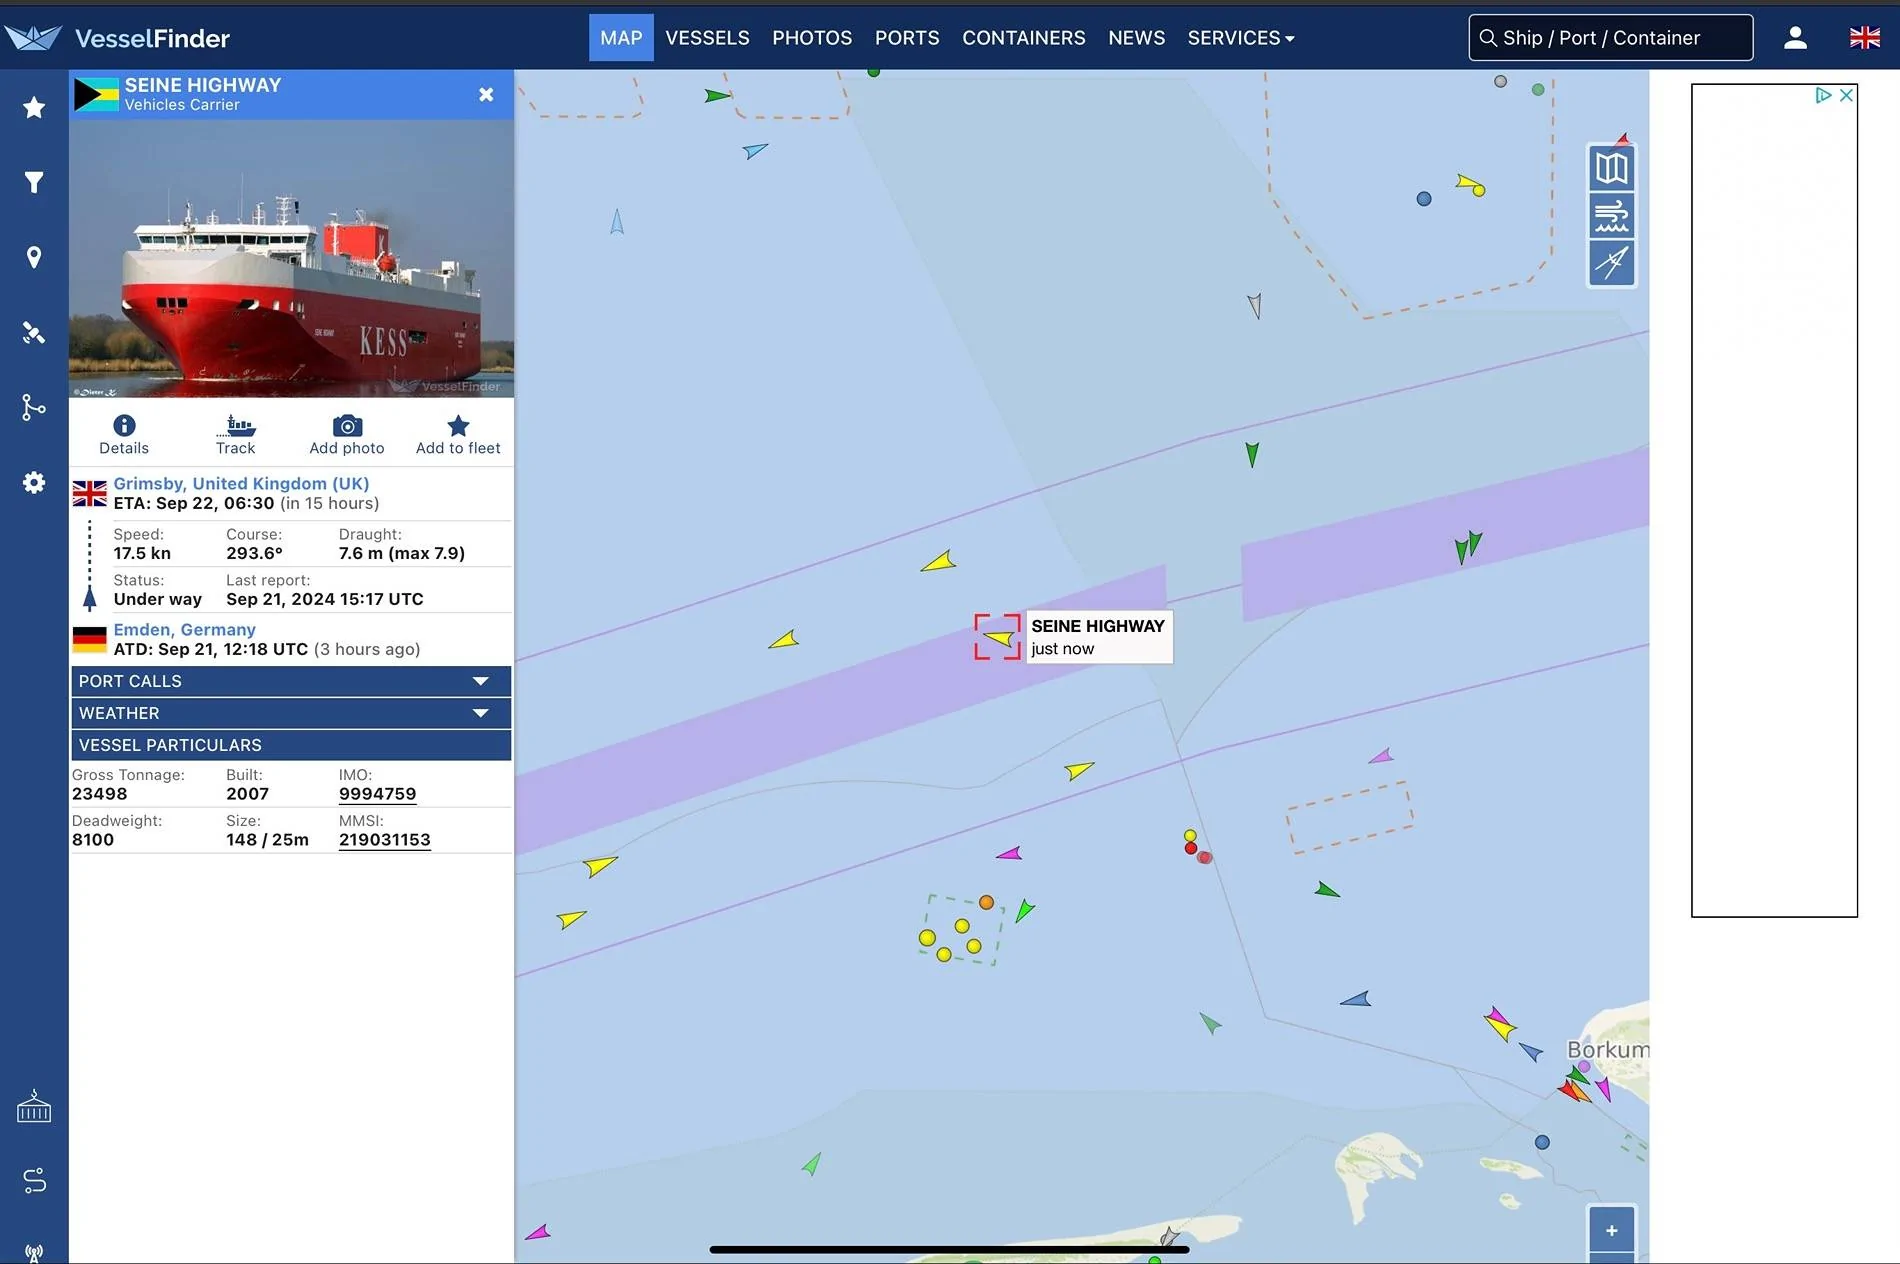
Task: Close the SEINE HIGHWAY vessel panel
Action: pyautogui.click(x=486, y=94)
